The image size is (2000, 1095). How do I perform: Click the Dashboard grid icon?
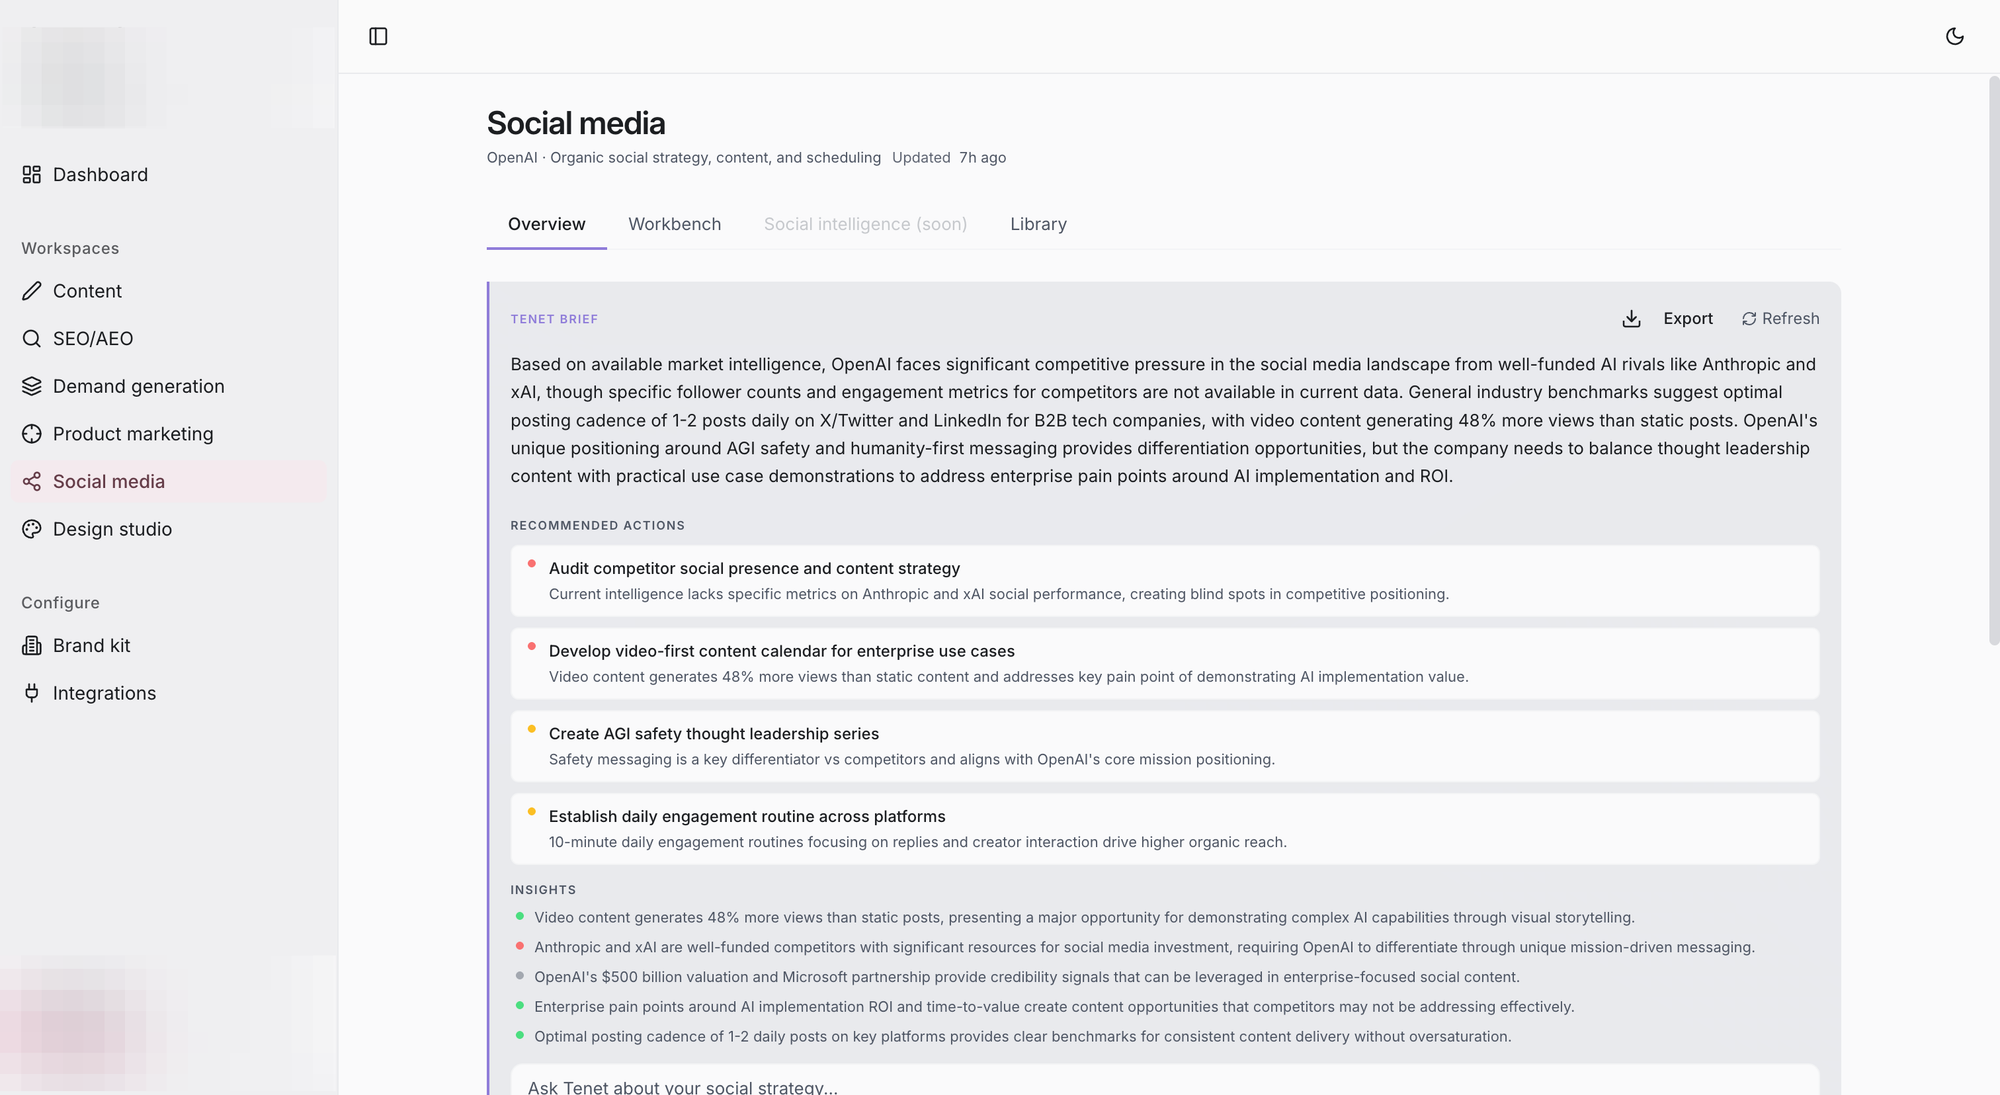pos(32,175)
